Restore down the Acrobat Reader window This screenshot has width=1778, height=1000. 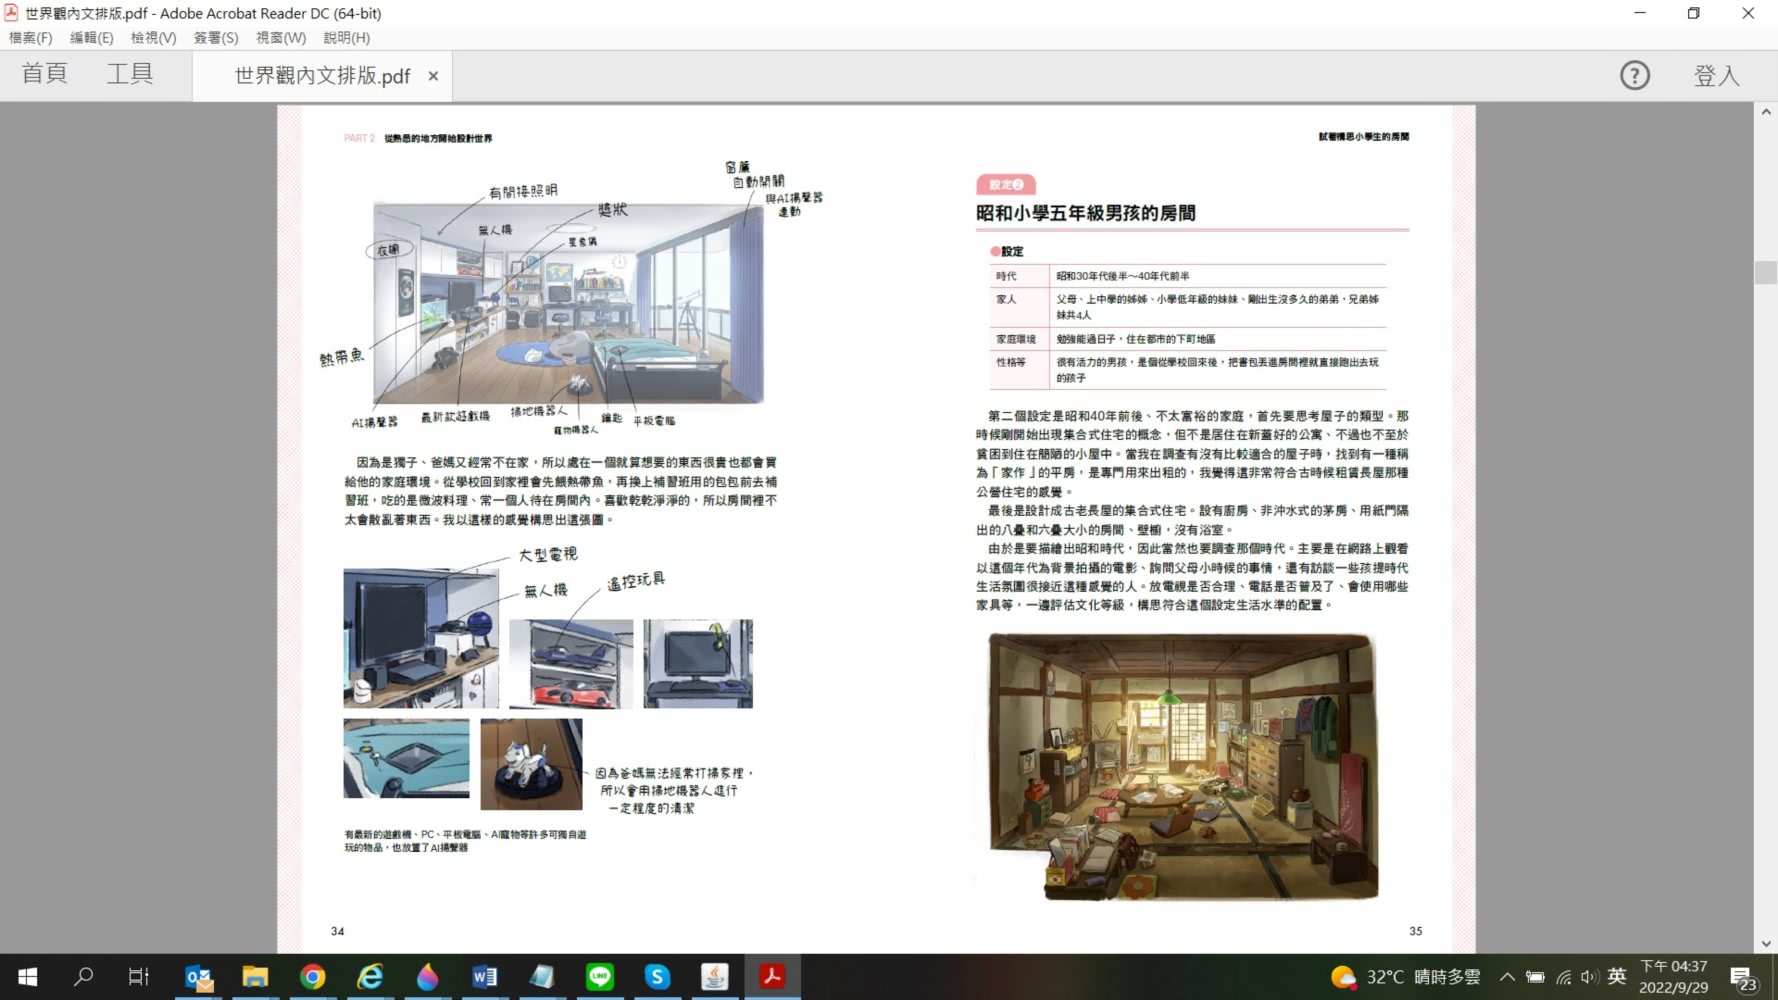(x=1694, y=13)
